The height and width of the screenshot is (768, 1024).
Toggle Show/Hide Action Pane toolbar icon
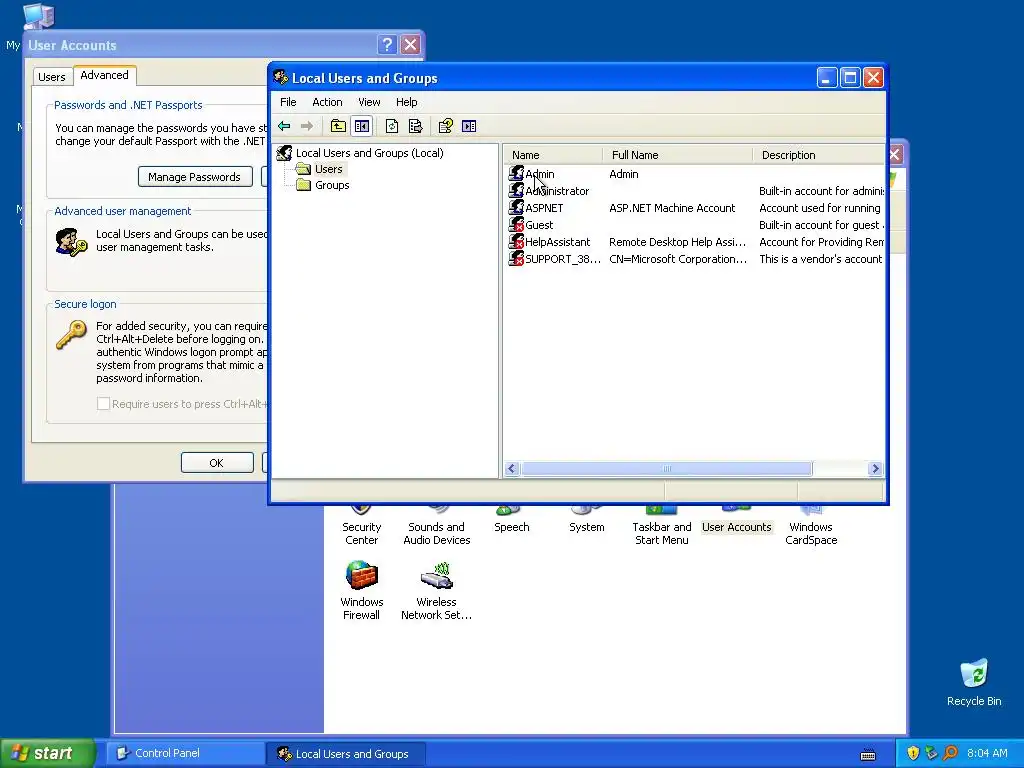tap(469, 126)
